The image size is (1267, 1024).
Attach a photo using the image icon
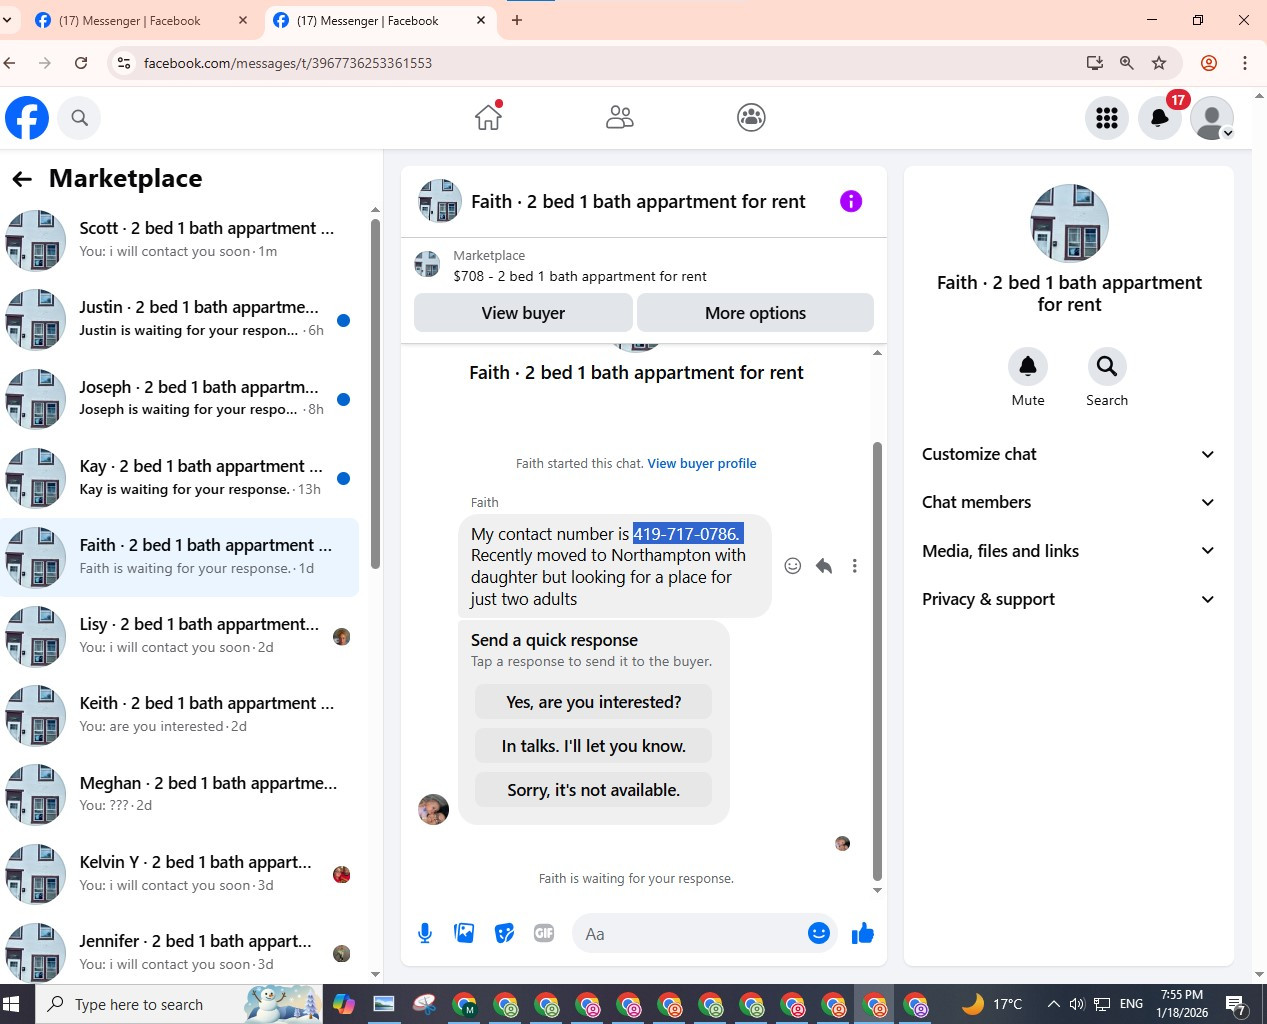pos(465,934)
